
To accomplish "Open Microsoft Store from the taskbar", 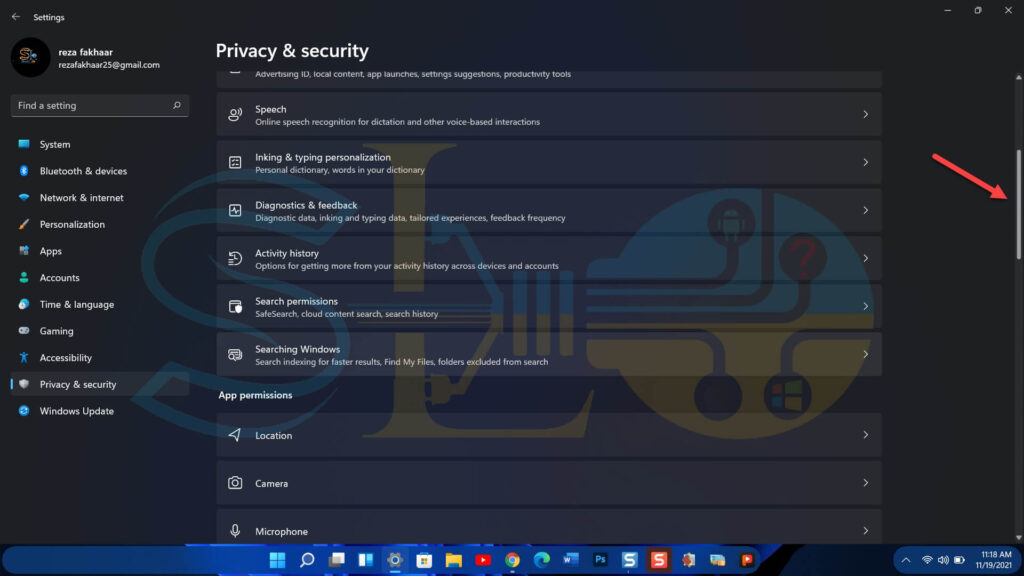I will point(424,560).
